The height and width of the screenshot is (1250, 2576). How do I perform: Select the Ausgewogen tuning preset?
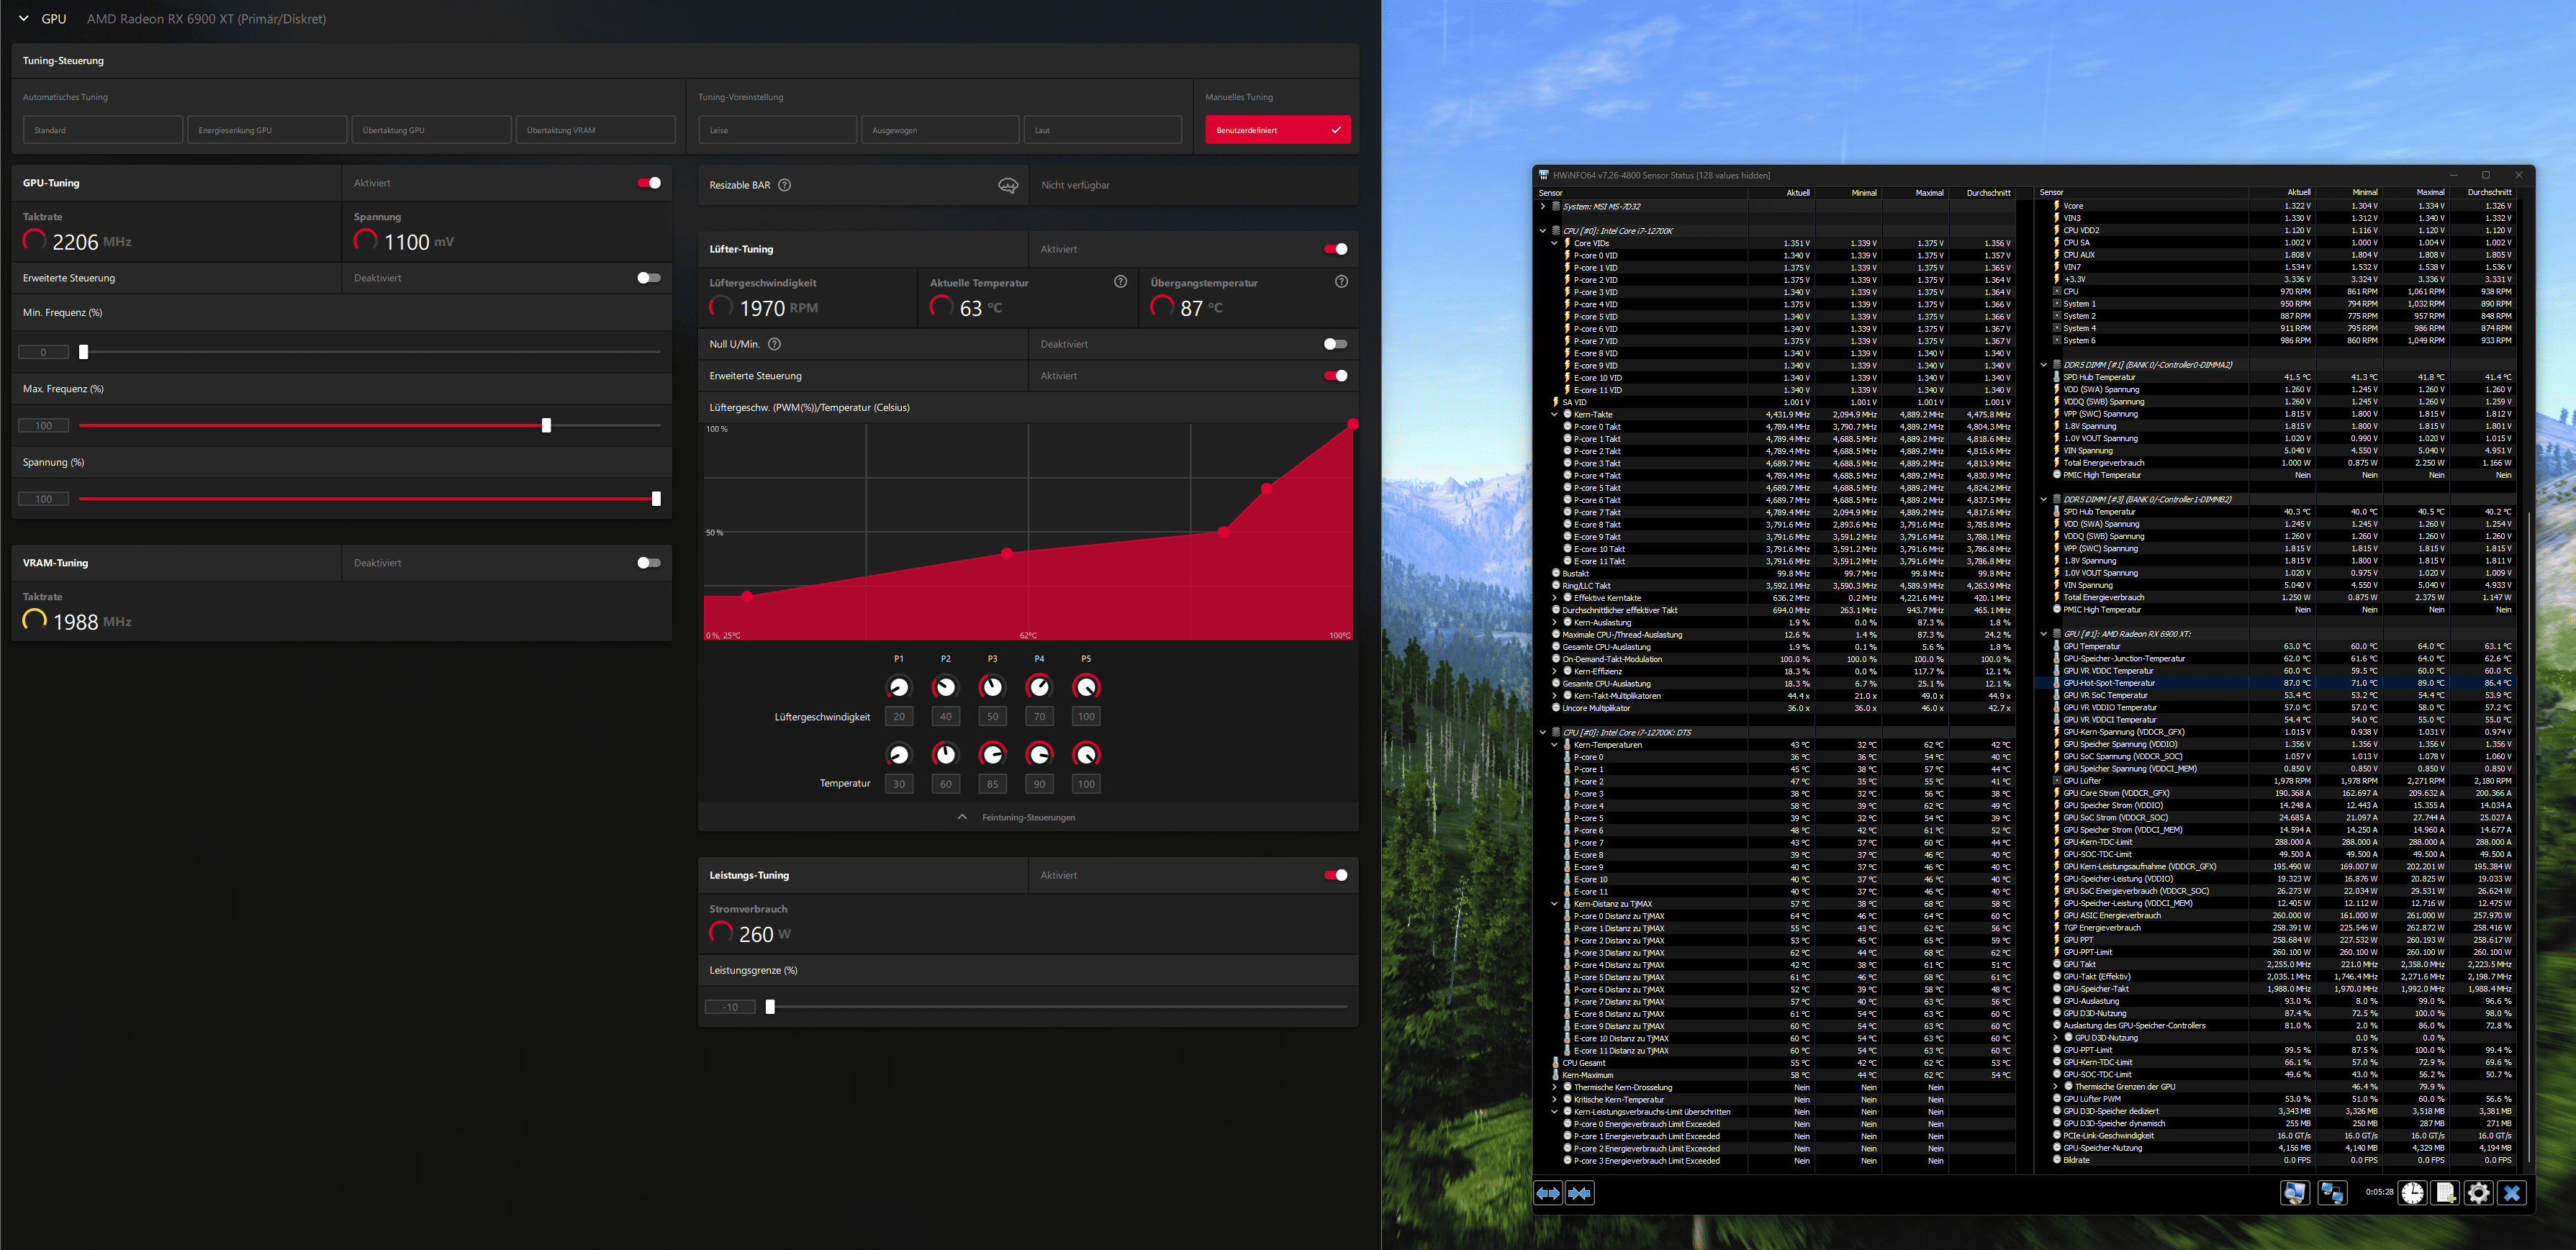(x=940, y=130)
